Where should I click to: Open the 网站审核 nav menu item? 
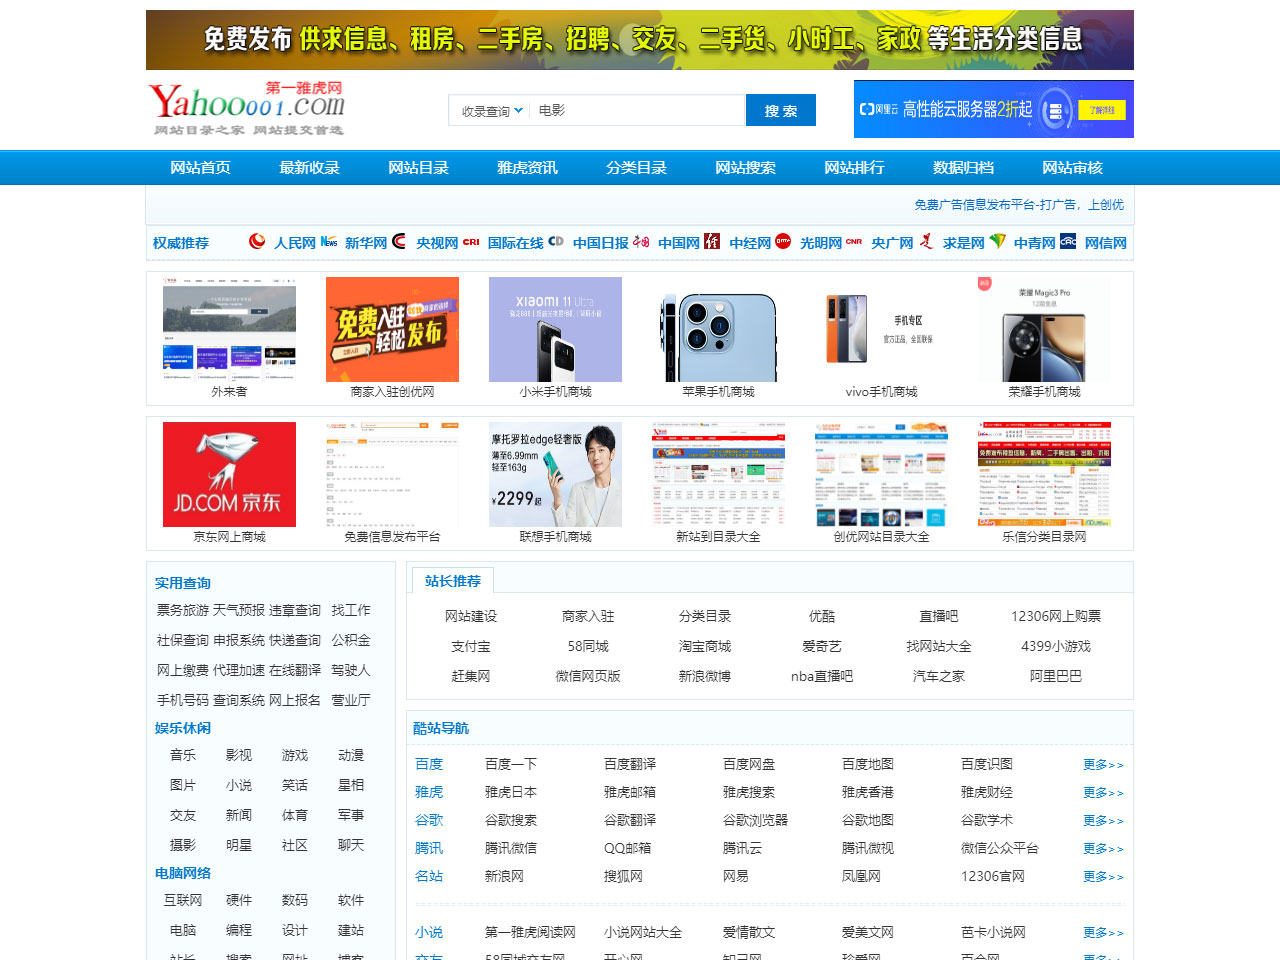1072,168
